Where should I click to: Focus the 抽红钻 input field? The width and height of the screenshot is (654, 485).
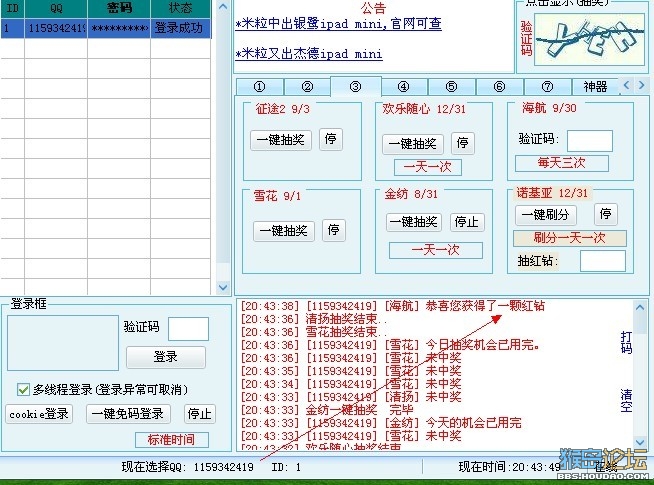603,261
